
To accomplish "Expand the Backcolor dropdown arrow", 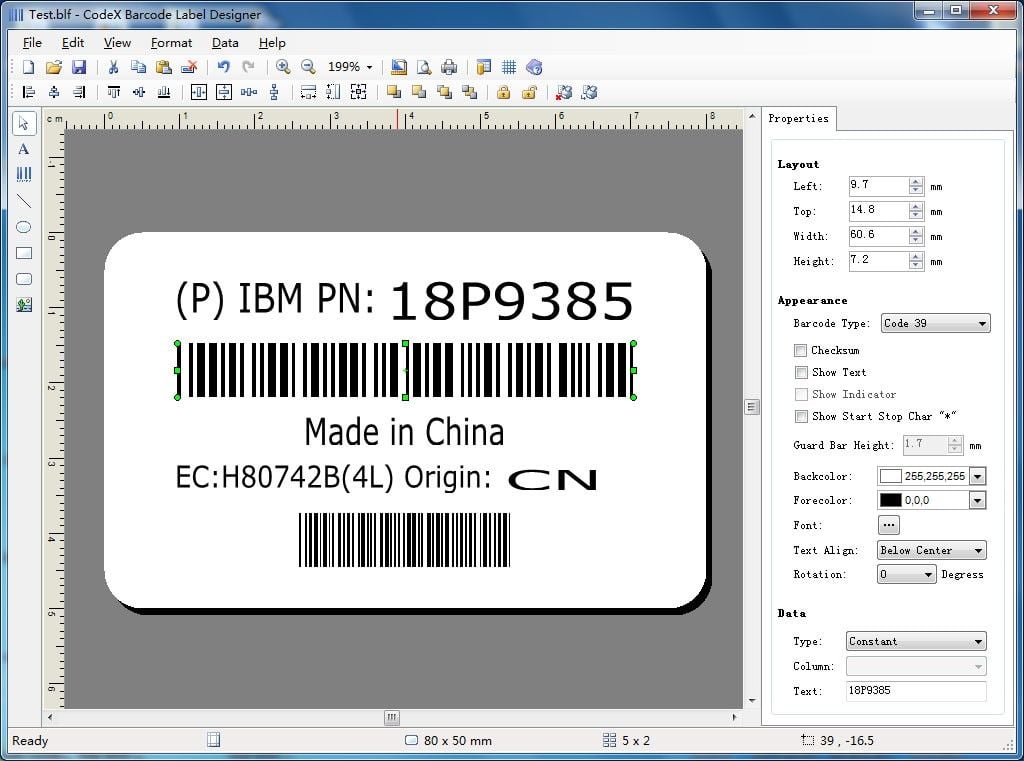I will pos(978,476).
